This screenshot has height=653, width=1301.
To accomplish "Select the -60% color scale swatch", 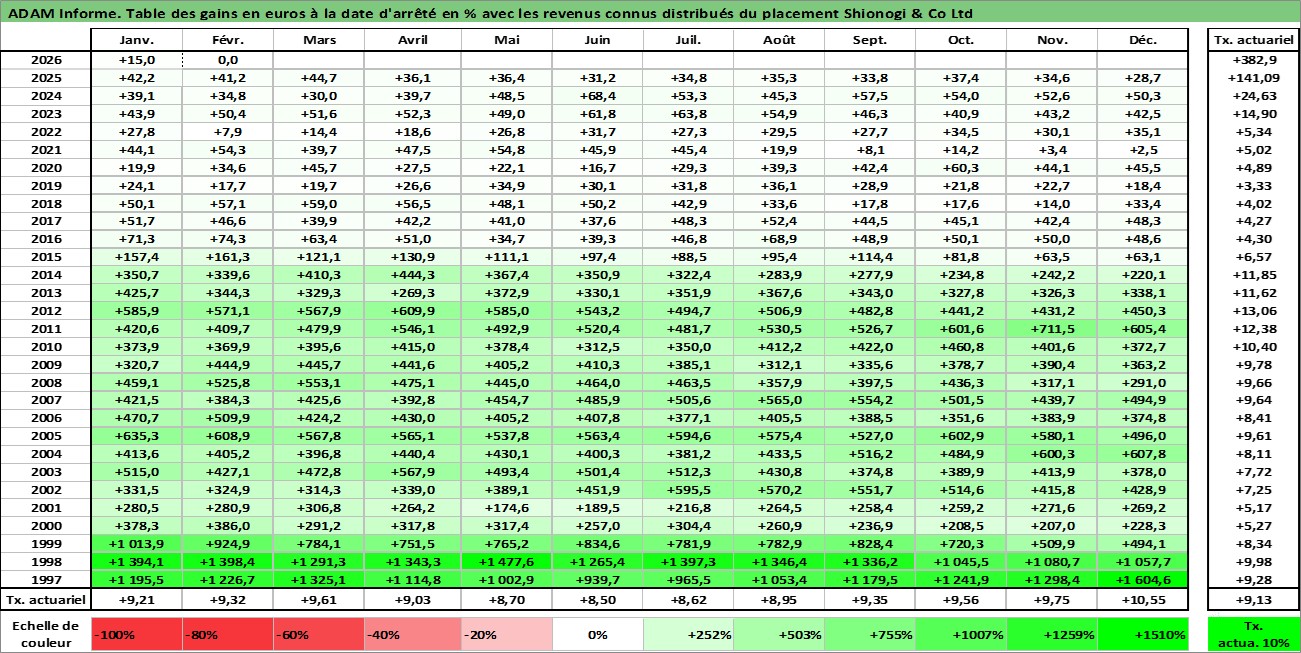I will tap(319, 633).
